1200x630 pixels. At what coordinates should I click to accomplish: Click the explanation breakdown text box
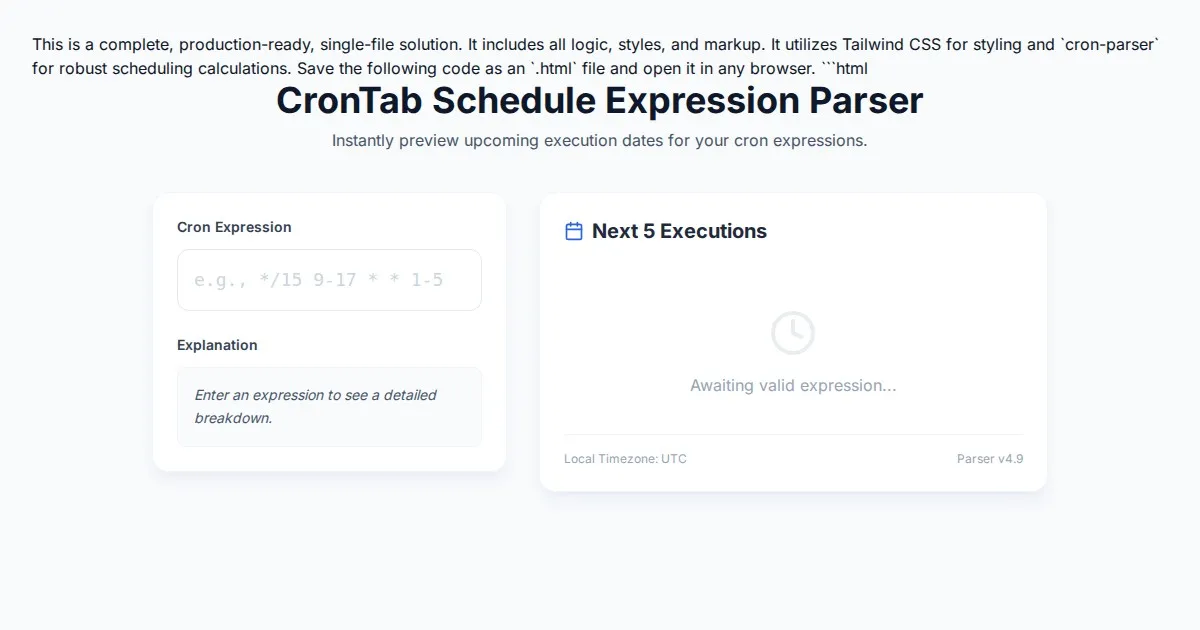(x=329, y=406)
